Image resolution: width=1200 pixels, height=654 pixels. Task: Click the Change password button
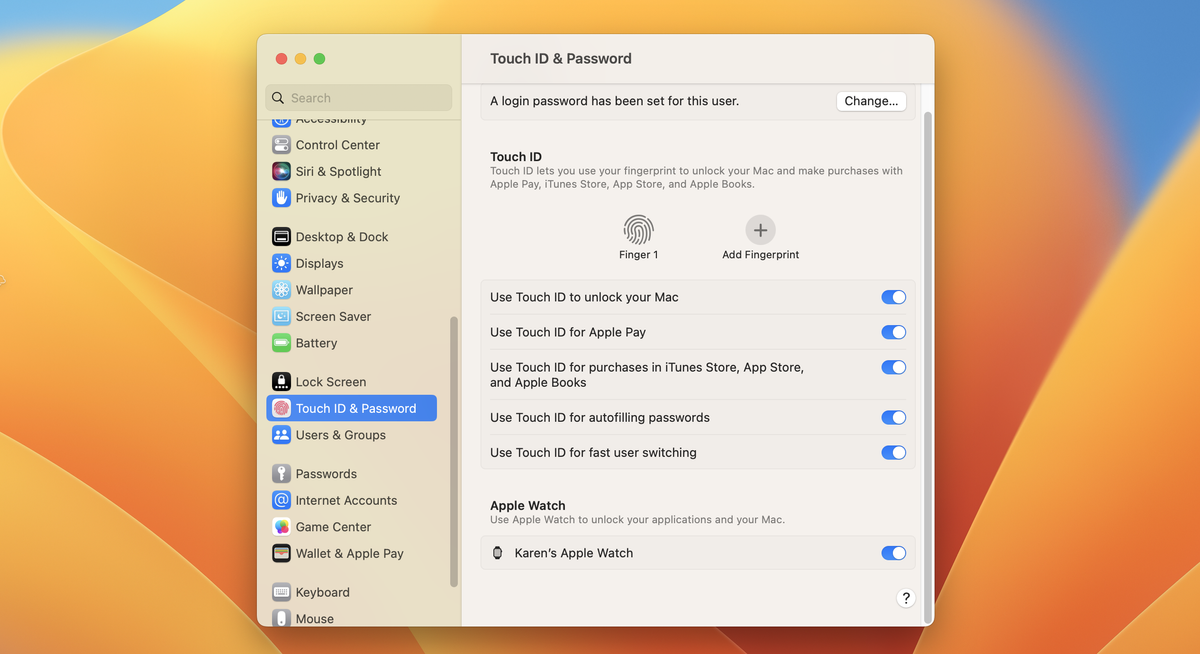point(870,100)
